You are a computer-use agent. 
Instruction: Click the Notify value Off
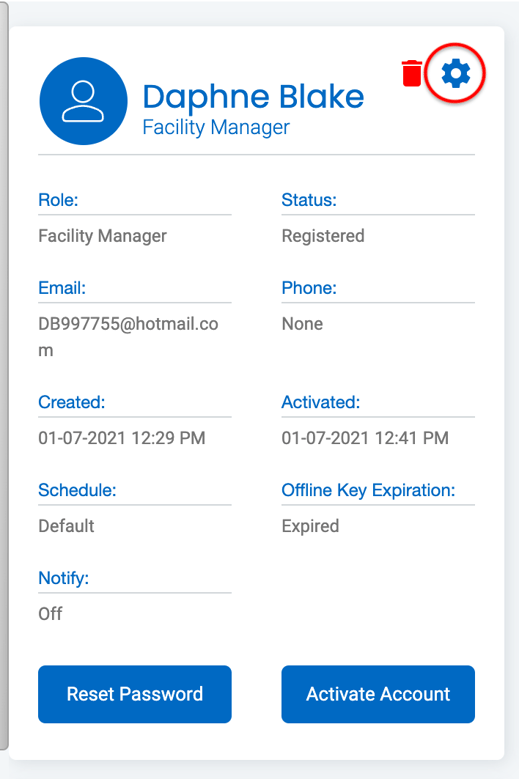point(51,614)
